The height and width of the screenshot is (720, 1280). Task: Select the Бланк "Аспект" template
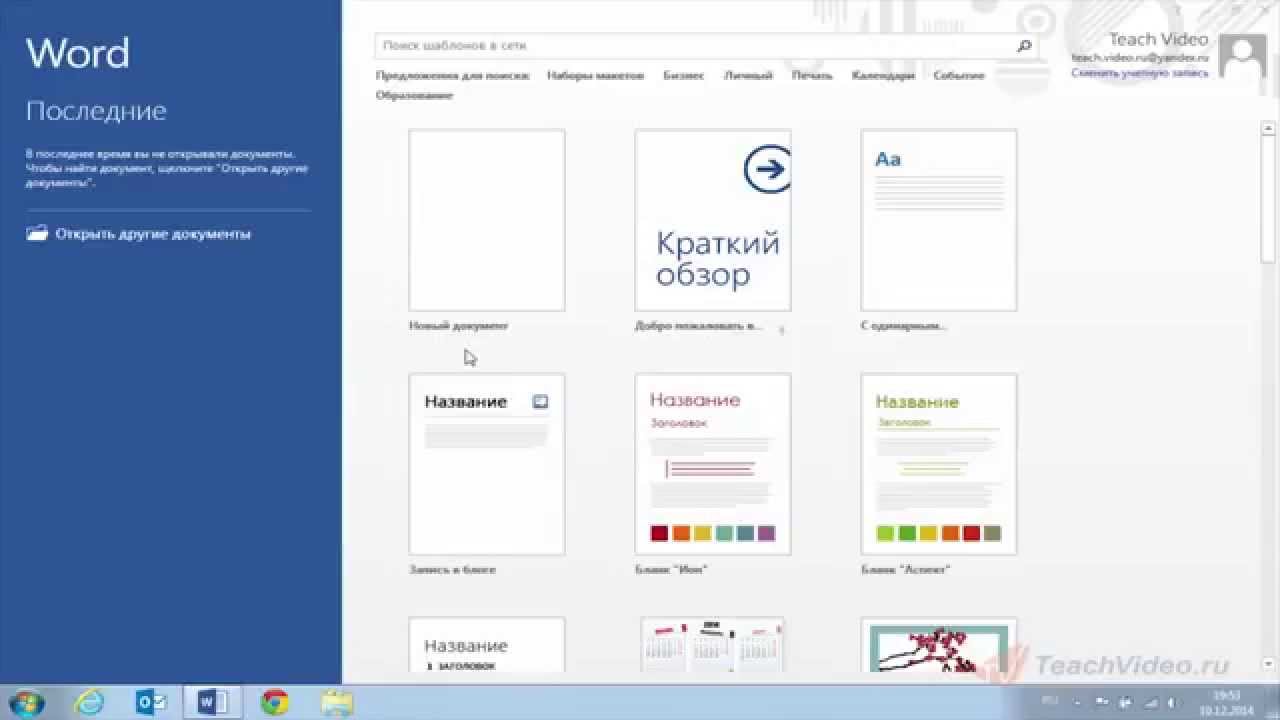(939, 464)
